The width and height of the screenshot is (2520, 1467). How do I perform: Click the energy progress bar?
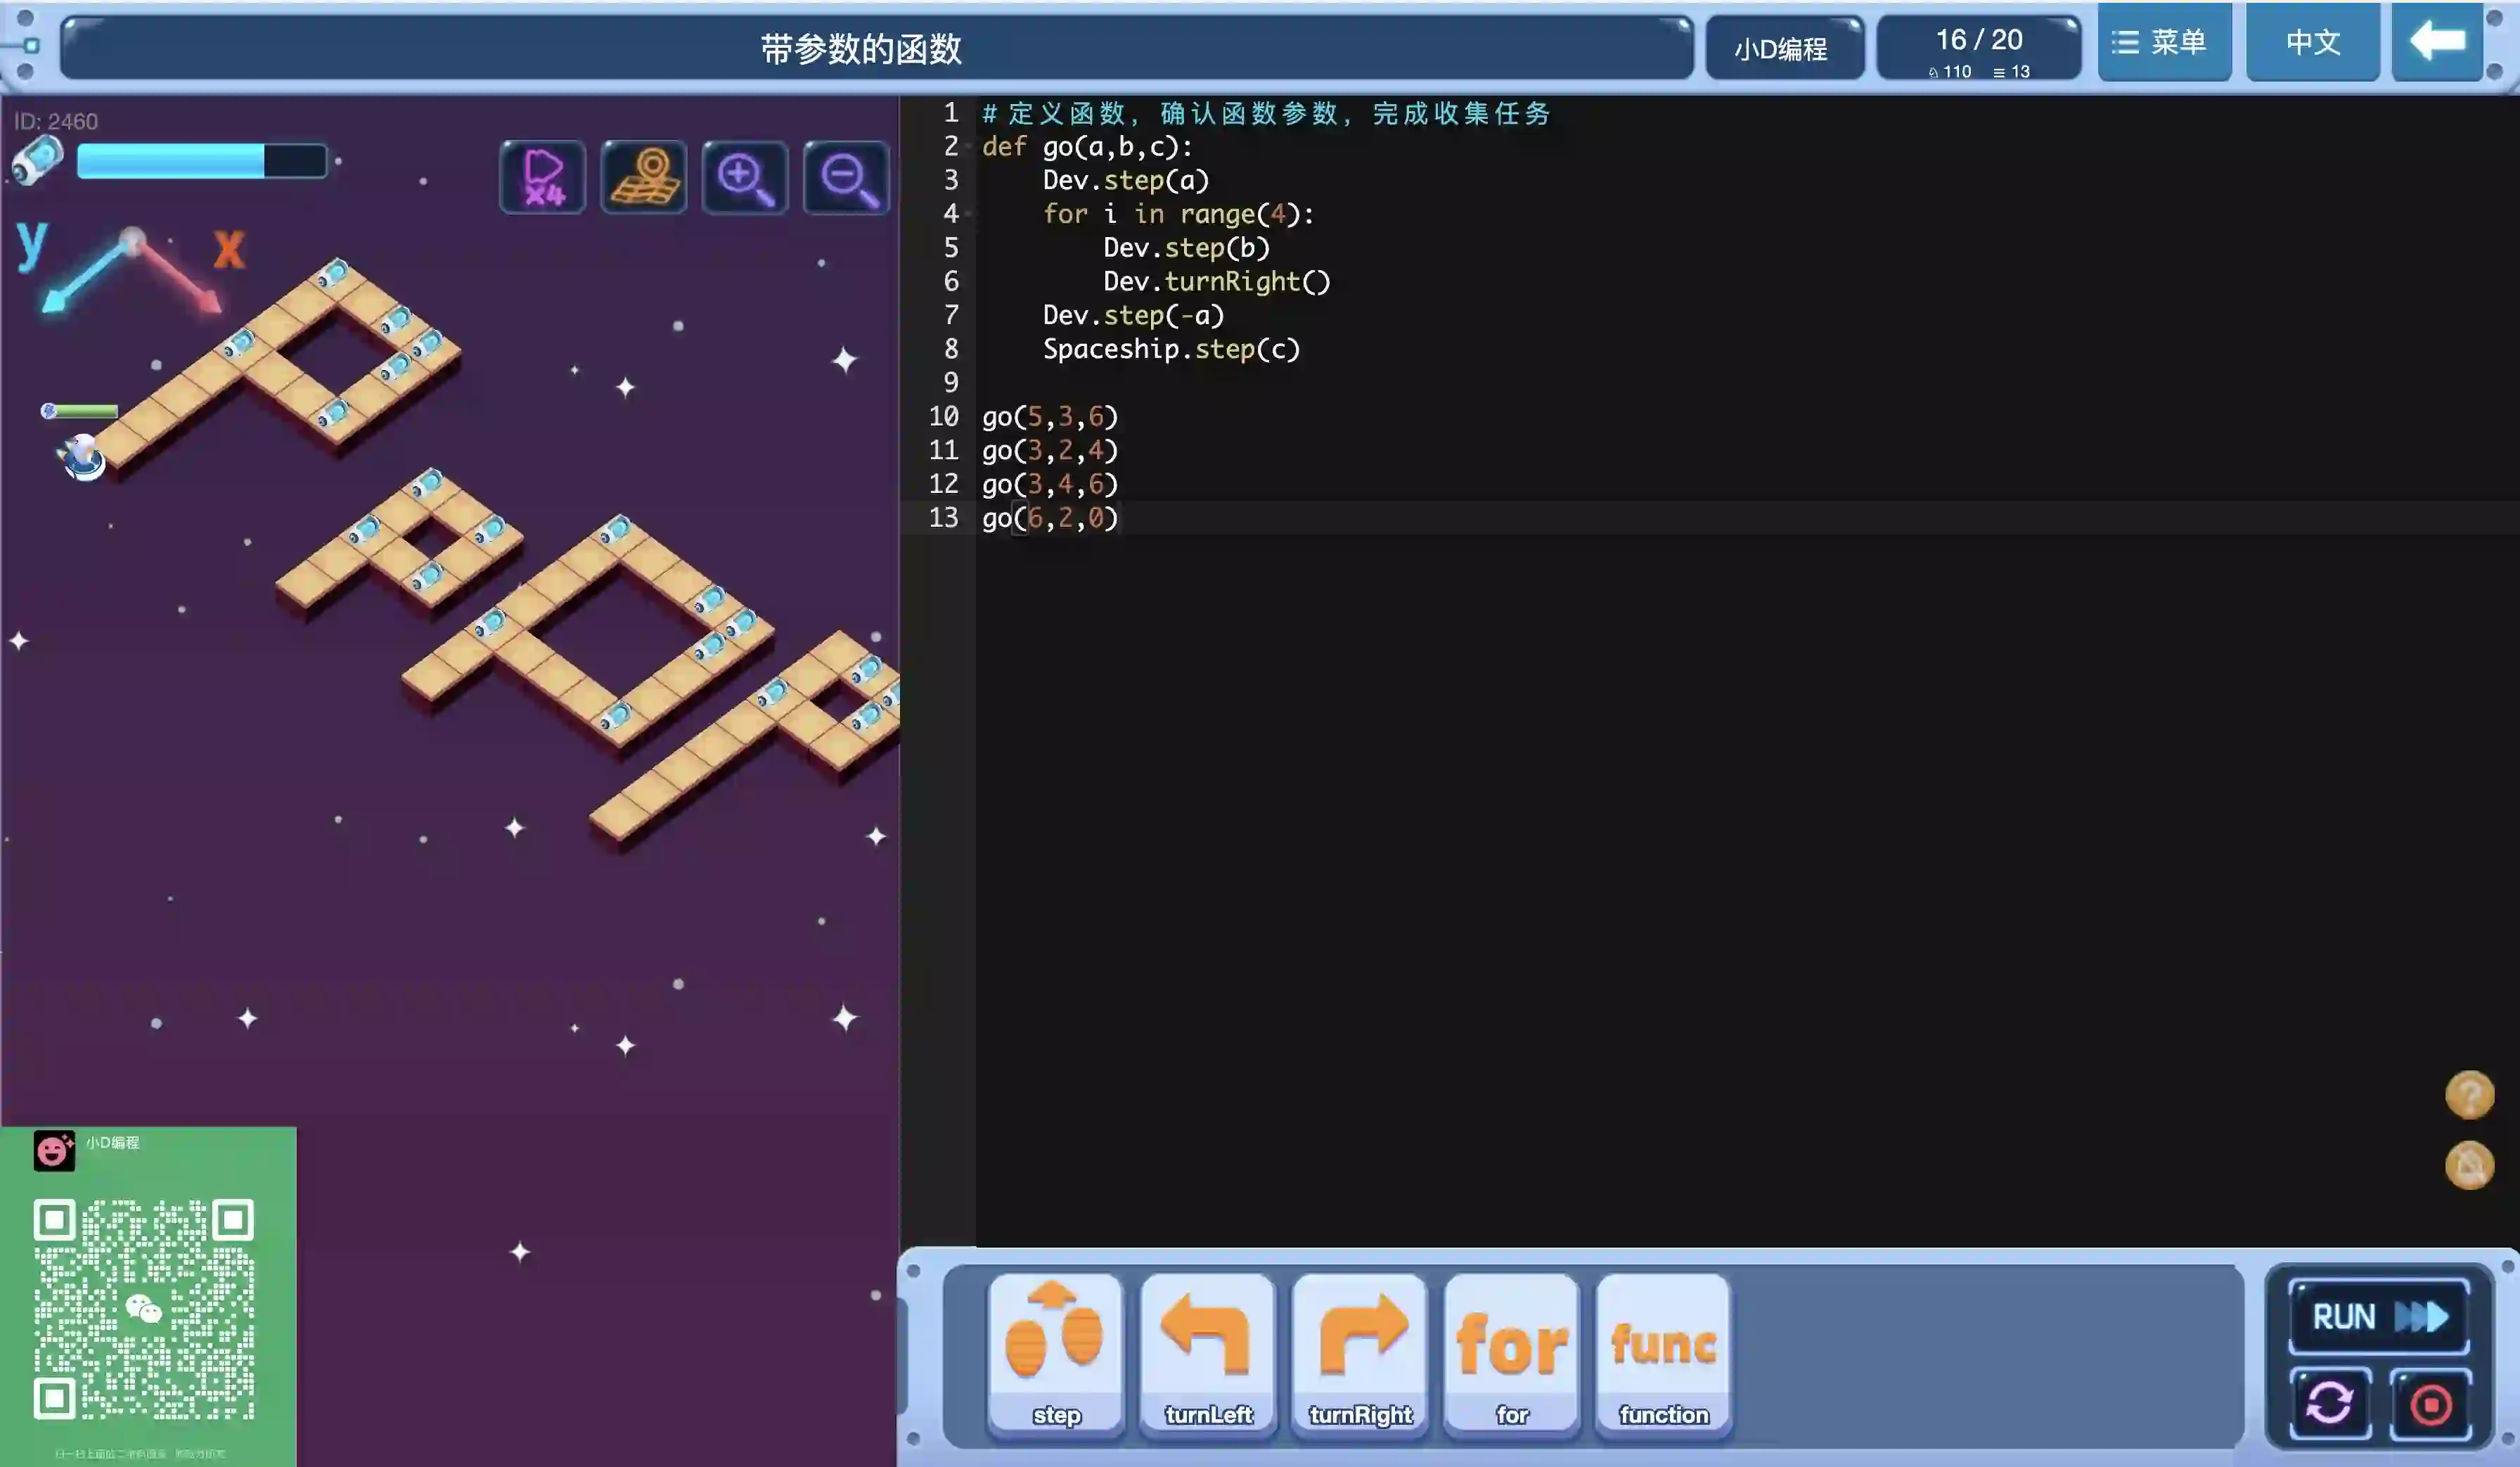pyautogui.click(x=201, y=161)
